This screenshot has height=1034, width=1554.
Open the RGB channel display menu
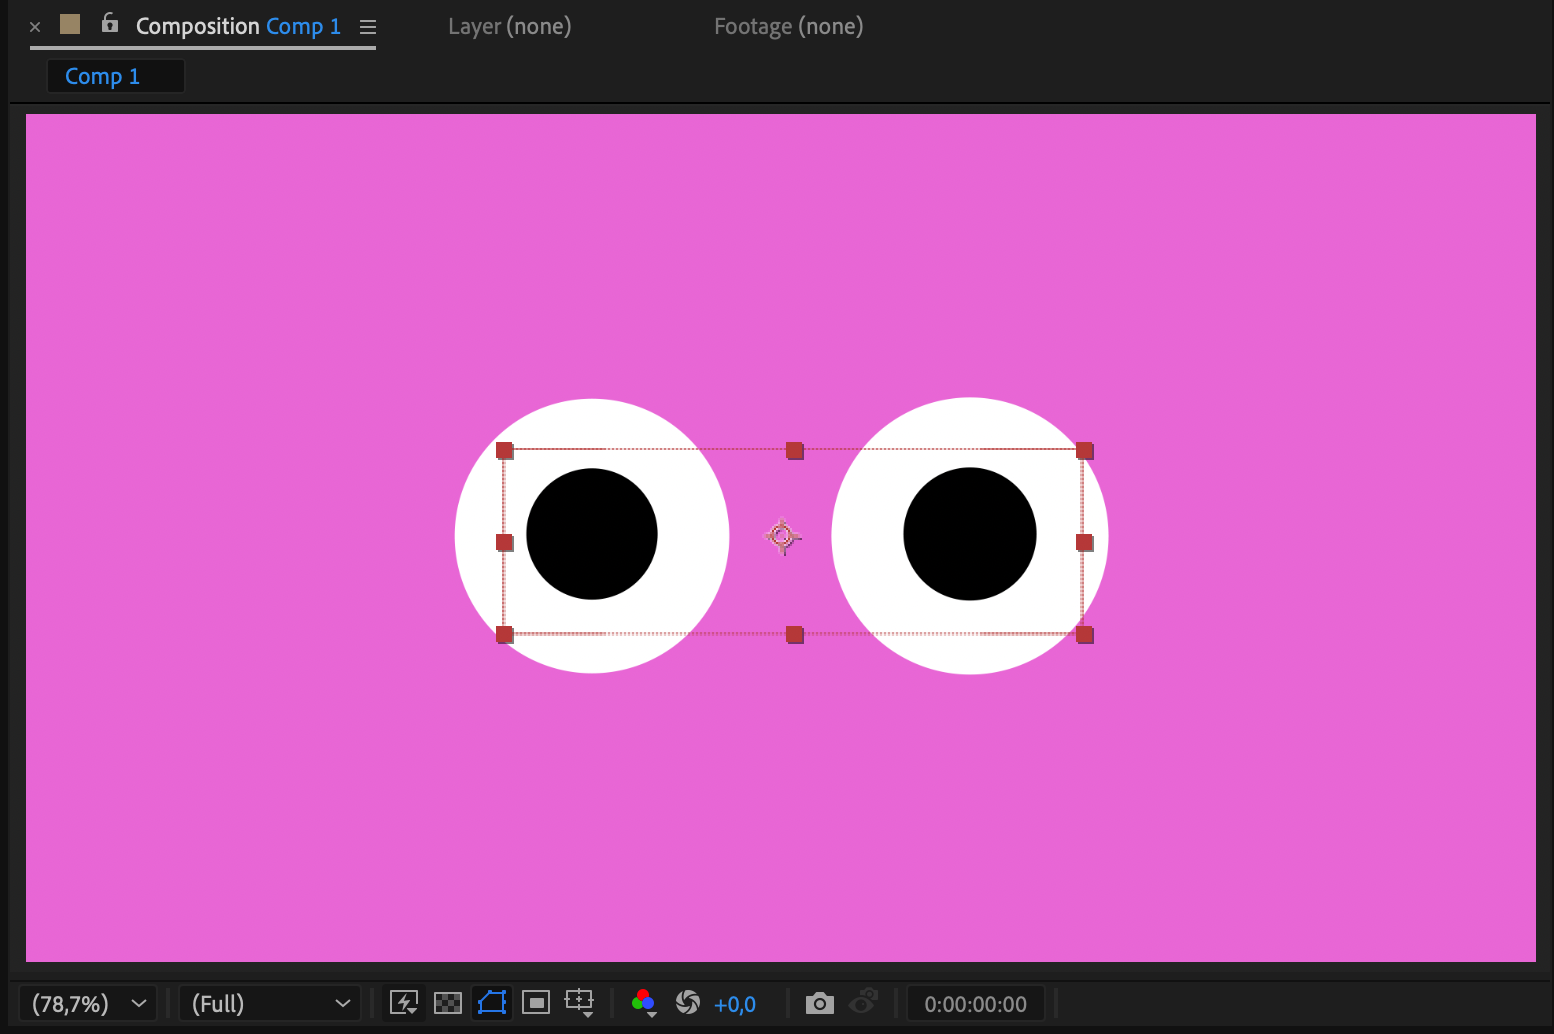(644, 1003)
